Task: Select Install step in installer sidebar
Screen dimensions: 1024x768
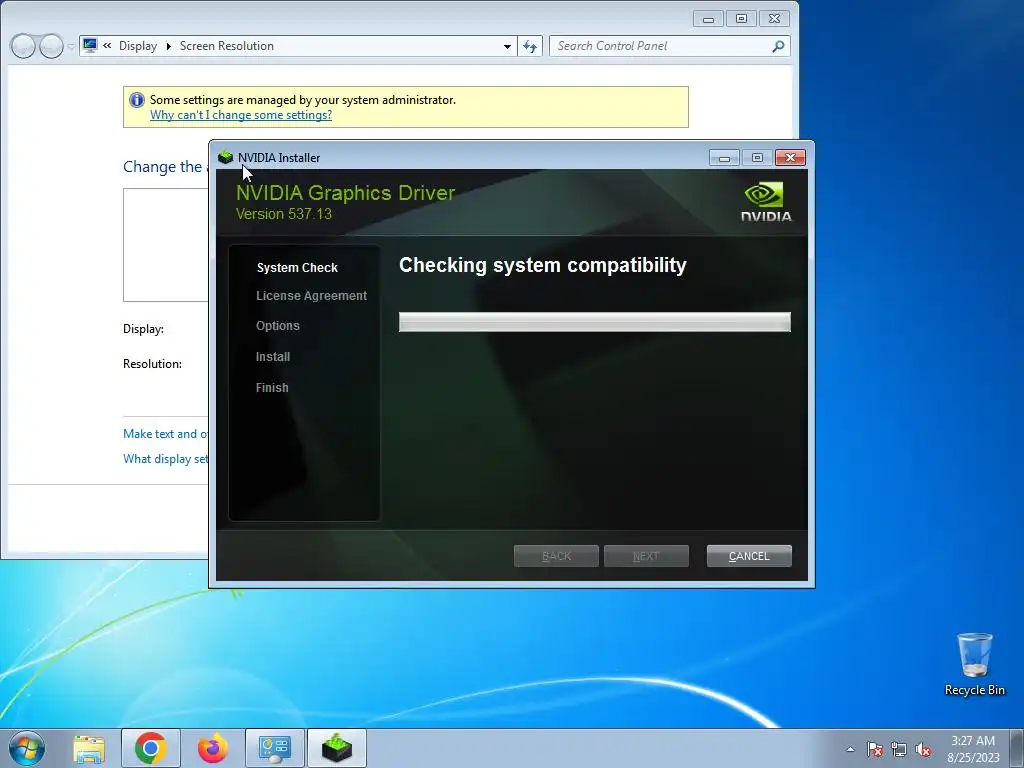Action: tap(273, 357)
